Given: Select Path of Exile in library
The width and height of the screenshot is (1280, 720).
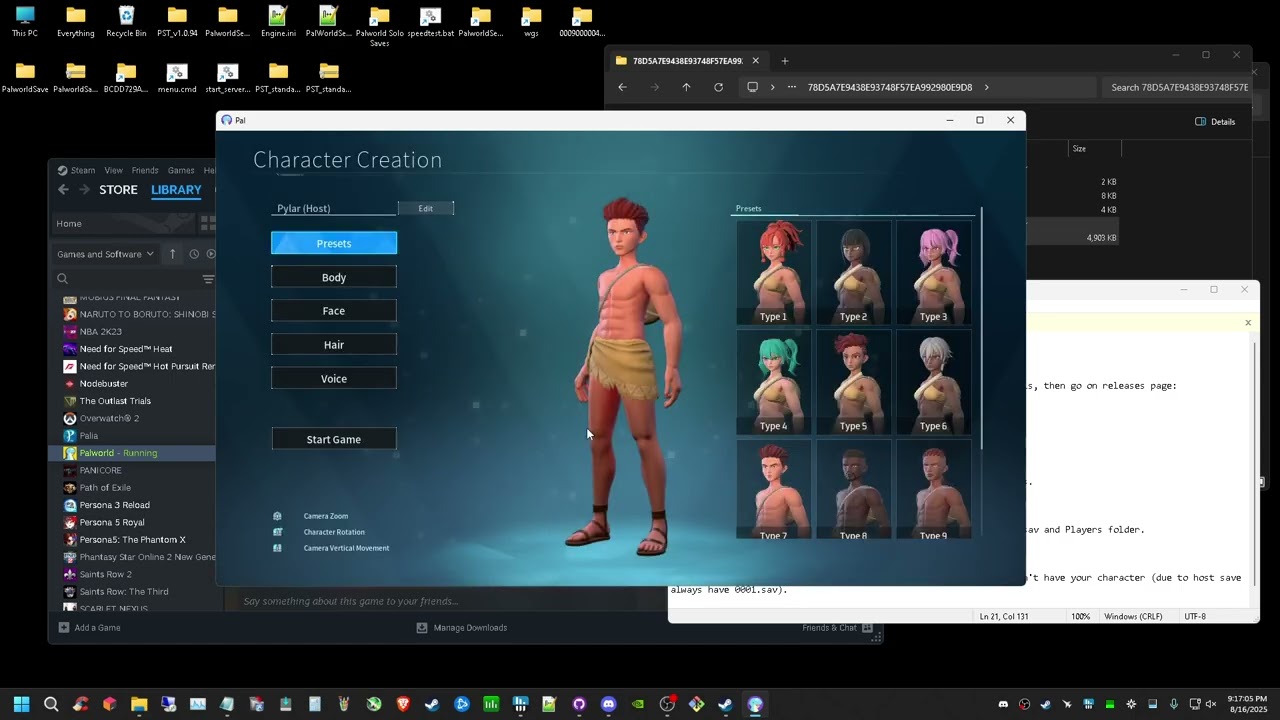Looking at the screenshot, I should [x=105, y=488].
